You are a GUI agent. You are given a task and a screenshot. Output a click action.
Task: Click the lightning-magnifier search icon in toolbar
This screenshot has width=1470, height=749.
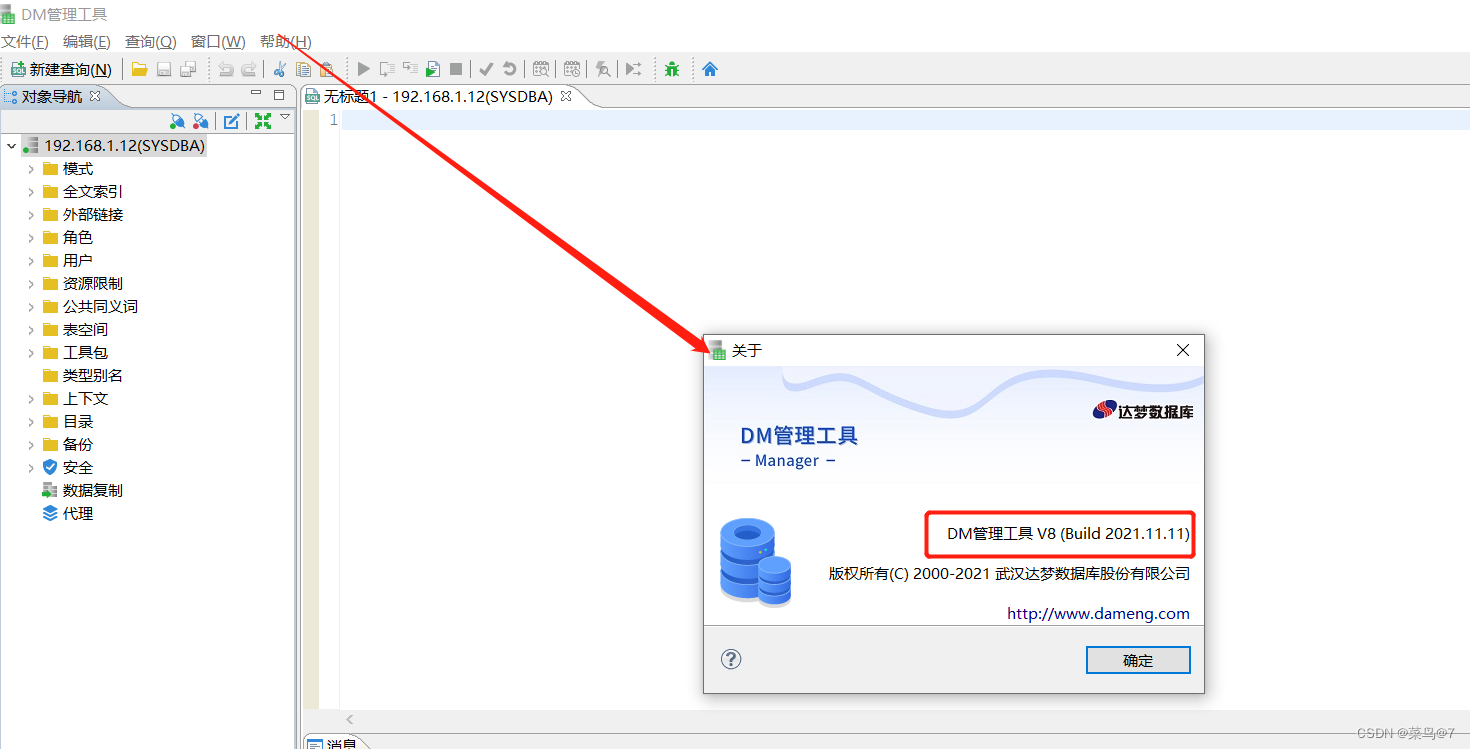603,69
